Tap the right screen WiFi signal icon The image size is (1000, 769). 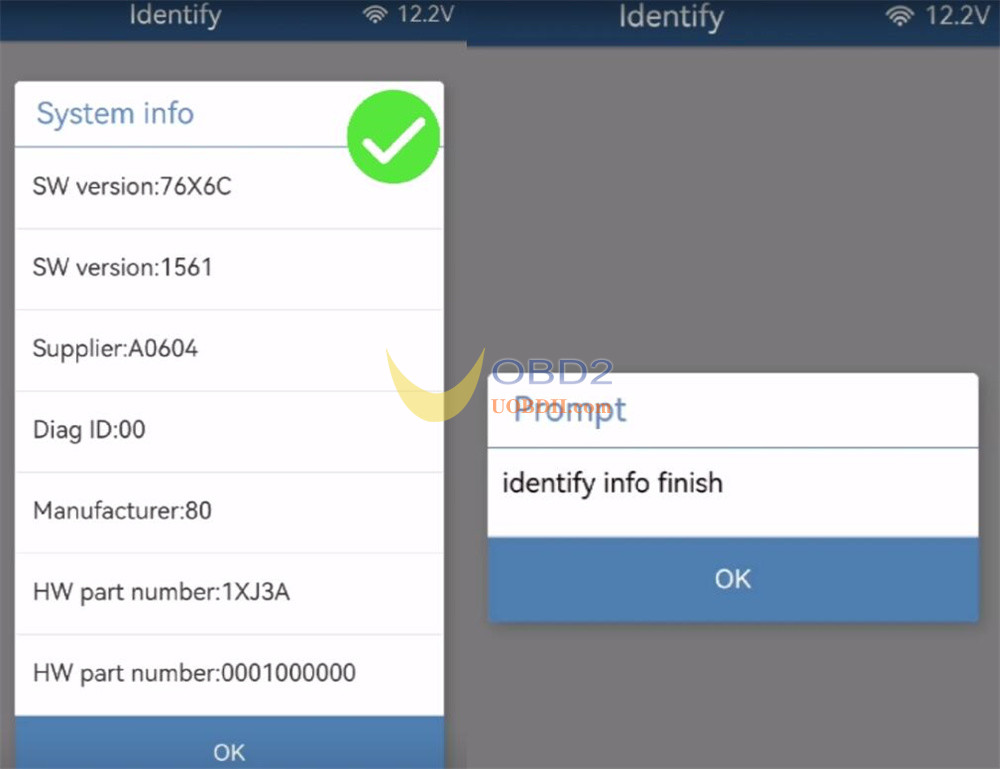click(x=899, y=16)
